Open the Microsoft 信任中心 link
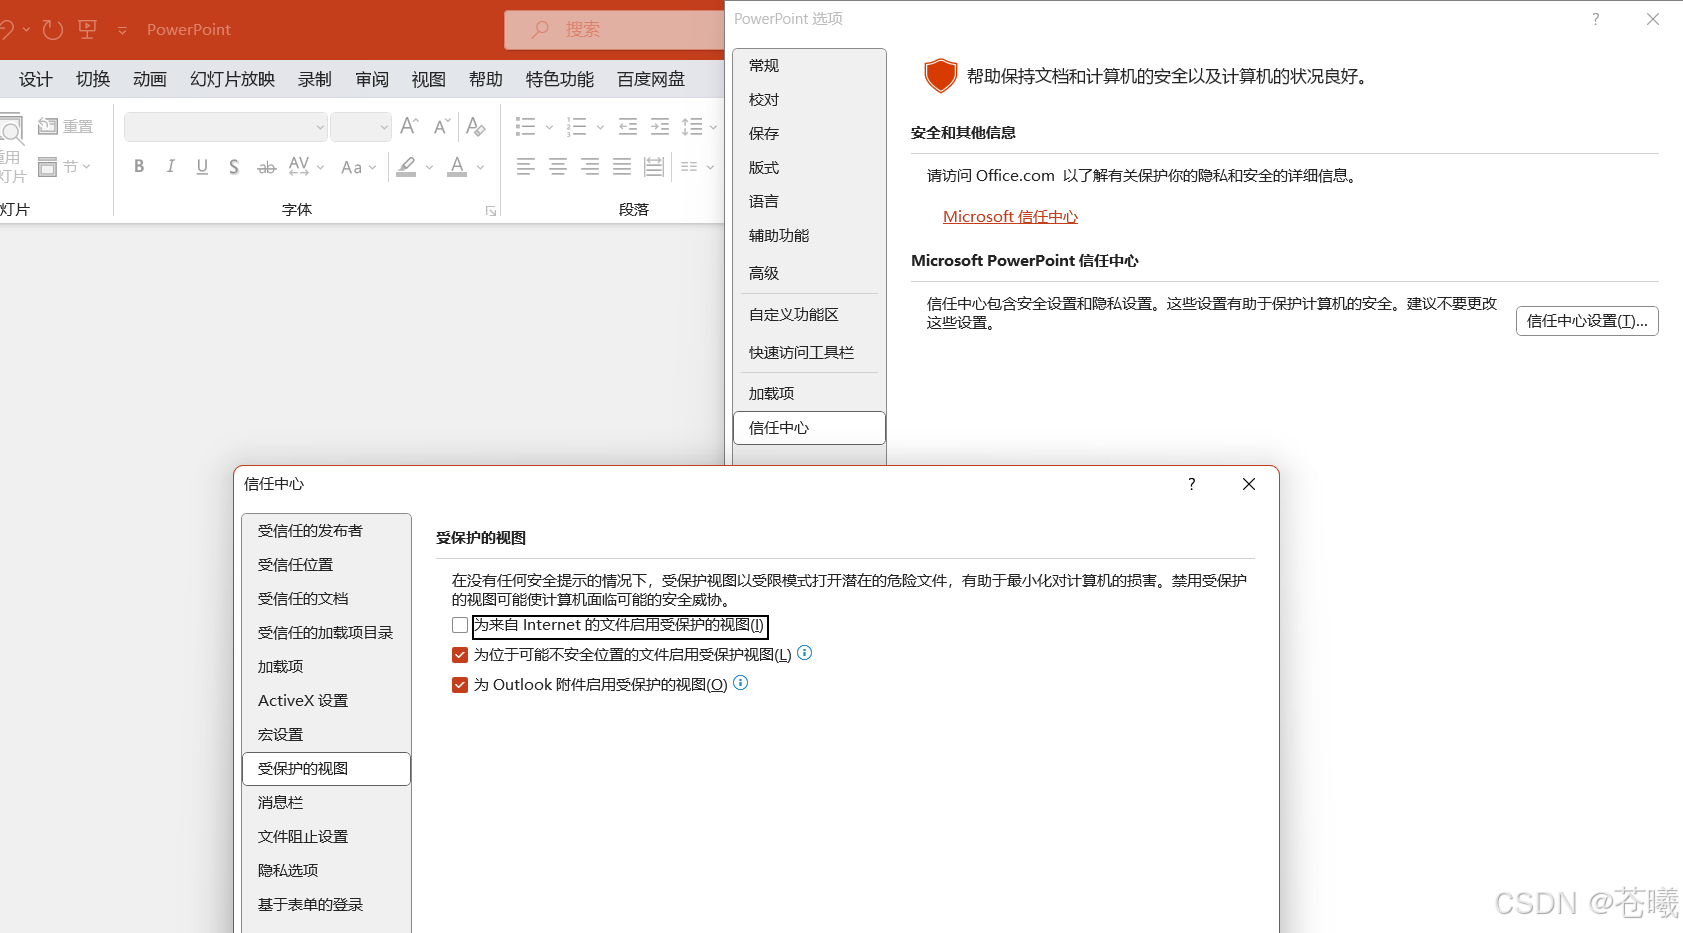This screenshot has width=1683, height=933. (1010, 217)
